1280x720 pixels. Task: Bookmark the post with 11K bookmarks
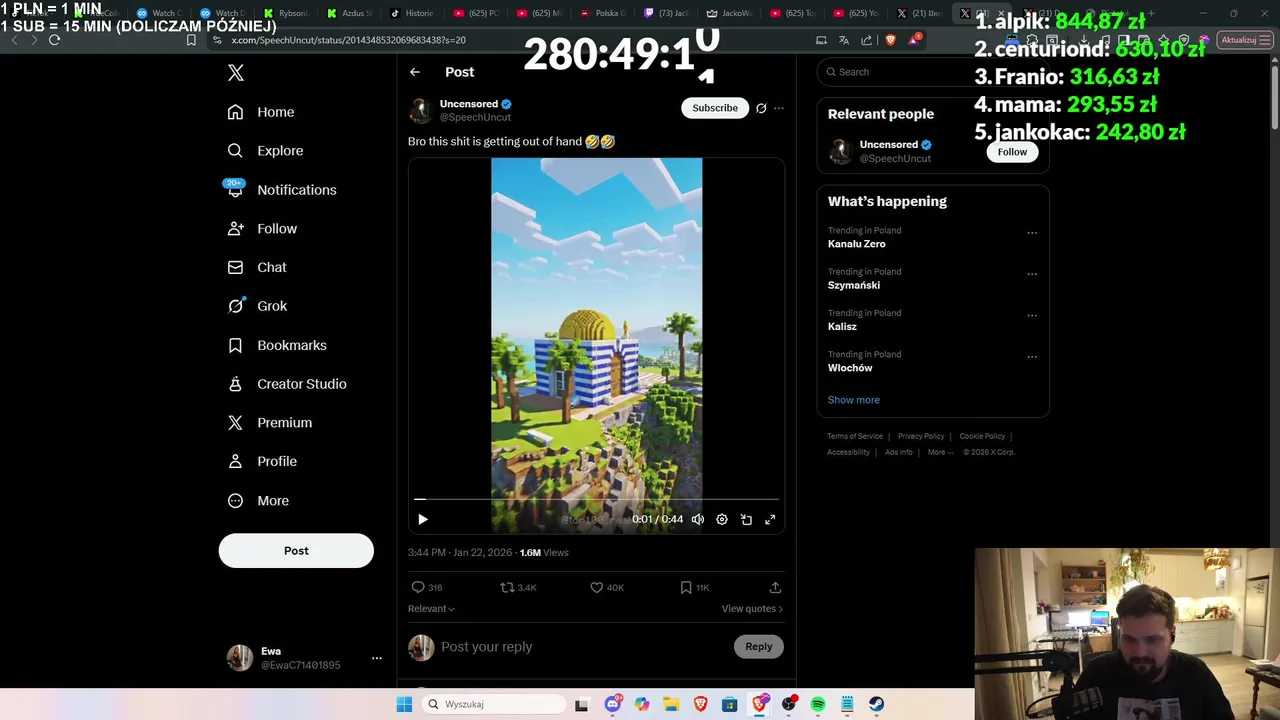(695, 587)
